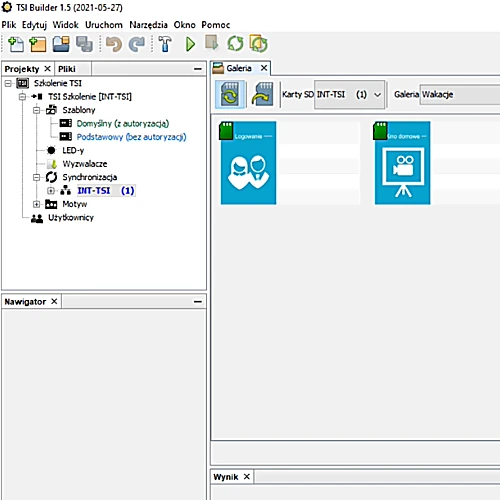The width and height of the screenshot is (500, 500).
Task: Select the Użytkownicy tree item
Action: [x=71, y=218]
